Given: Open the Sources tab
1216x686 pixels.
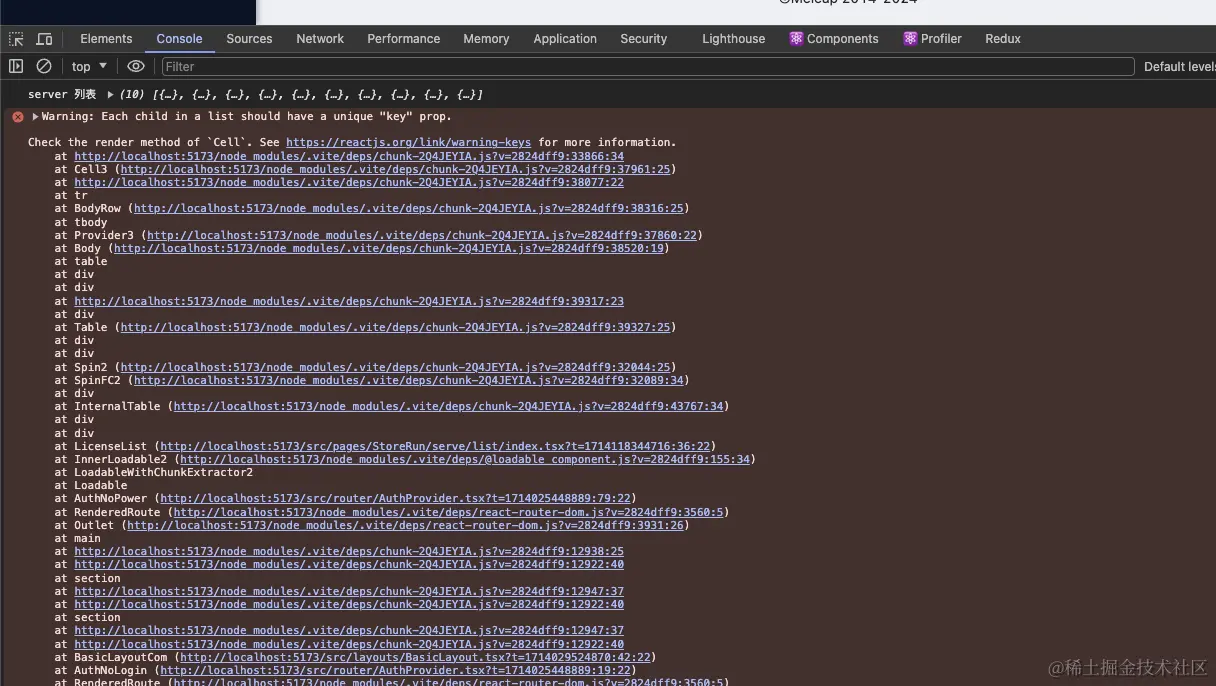Looking at the screenshot, I should [249, 39].
